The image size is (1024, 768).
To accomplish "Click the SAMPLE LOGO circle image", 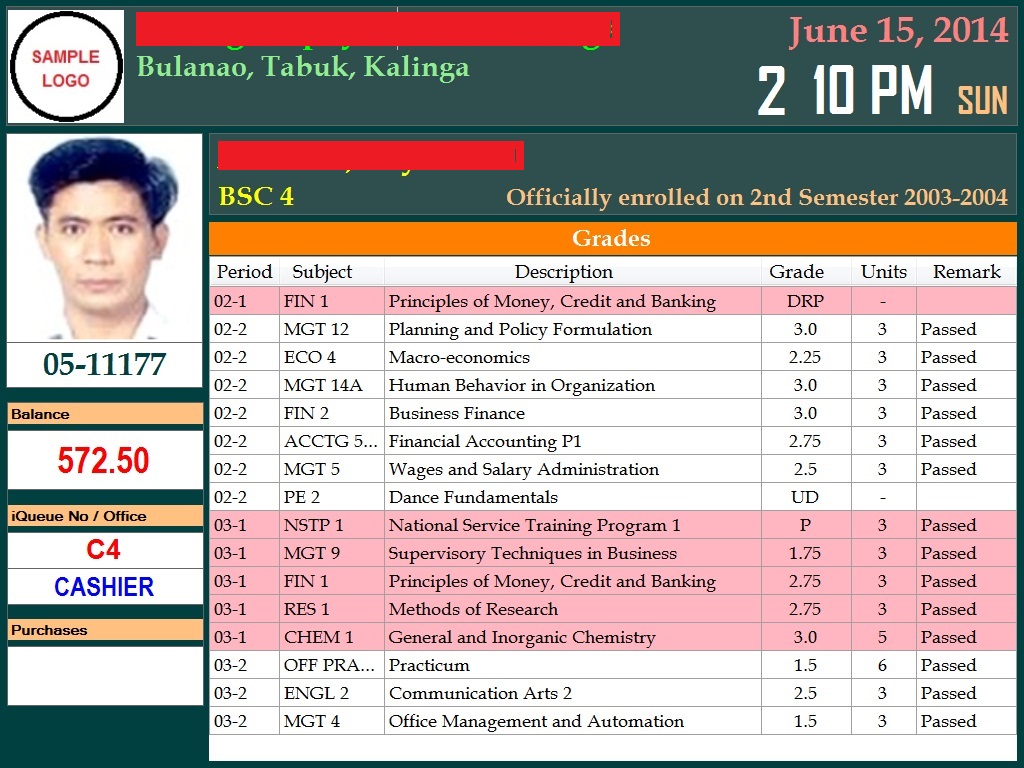I will pyautogui.click(x=66, y=67).
